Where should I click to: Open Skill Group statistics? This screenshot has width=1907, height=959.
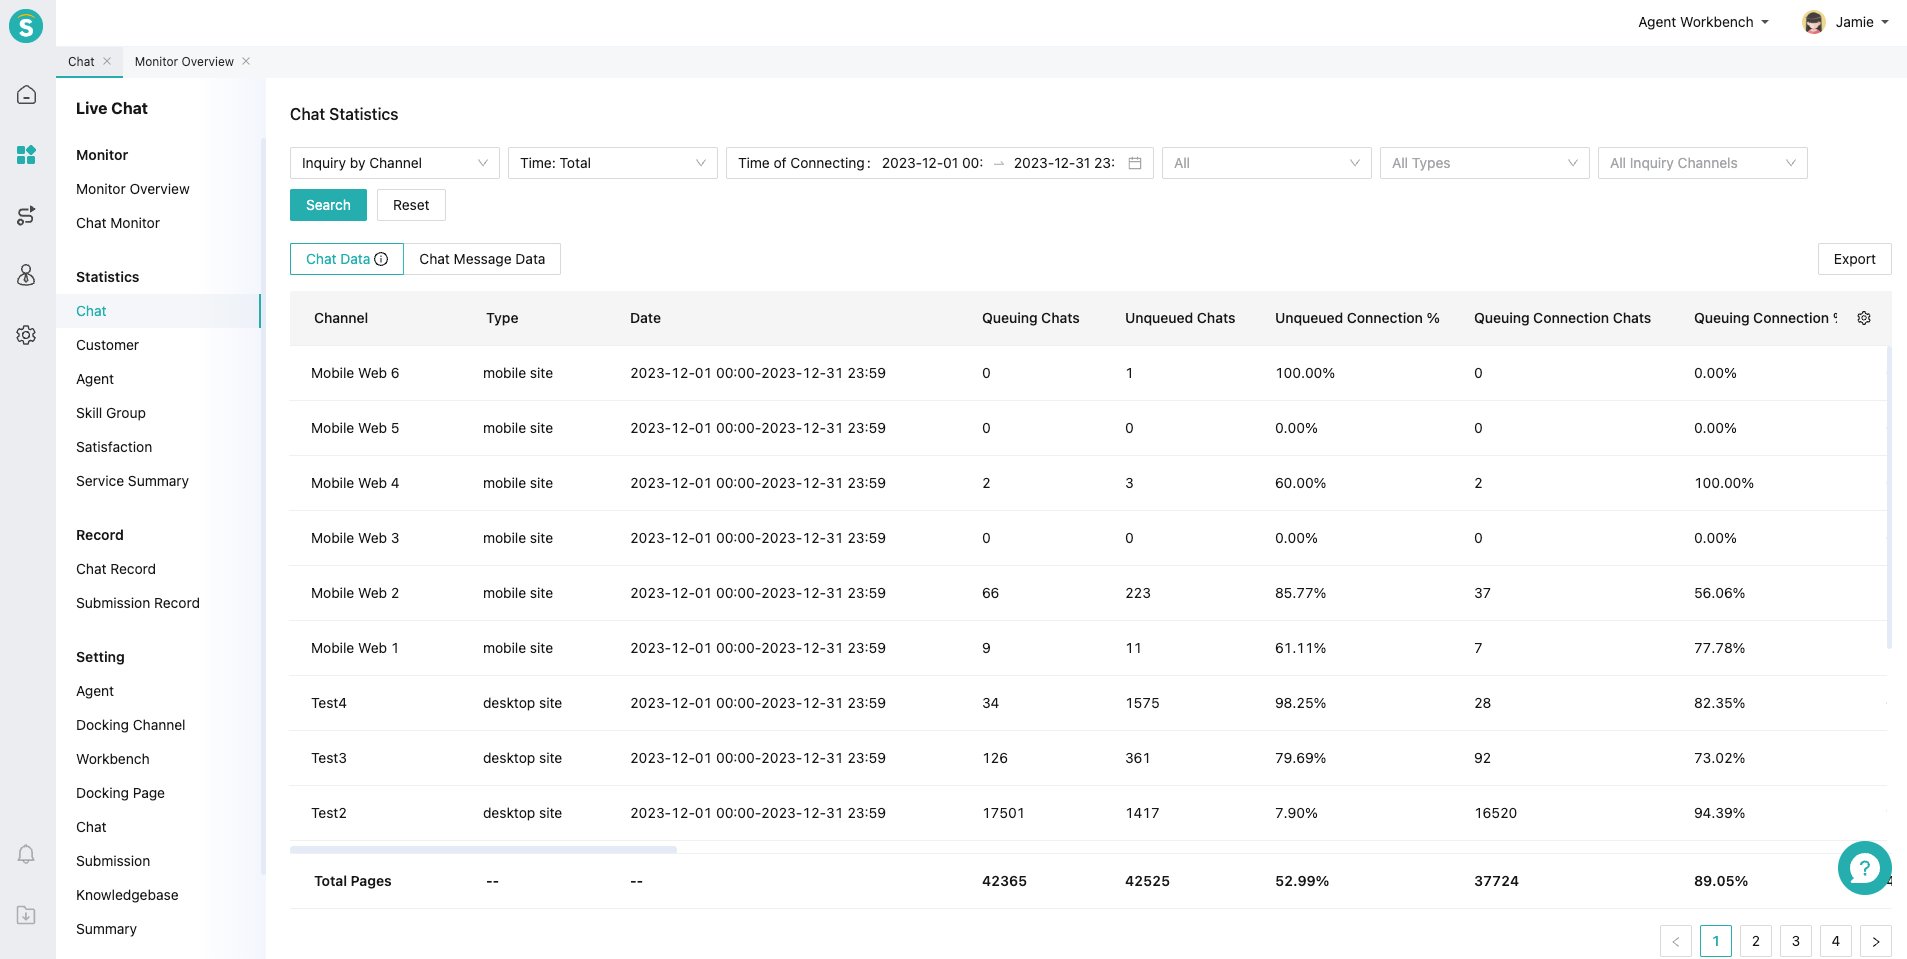(111, 413)
